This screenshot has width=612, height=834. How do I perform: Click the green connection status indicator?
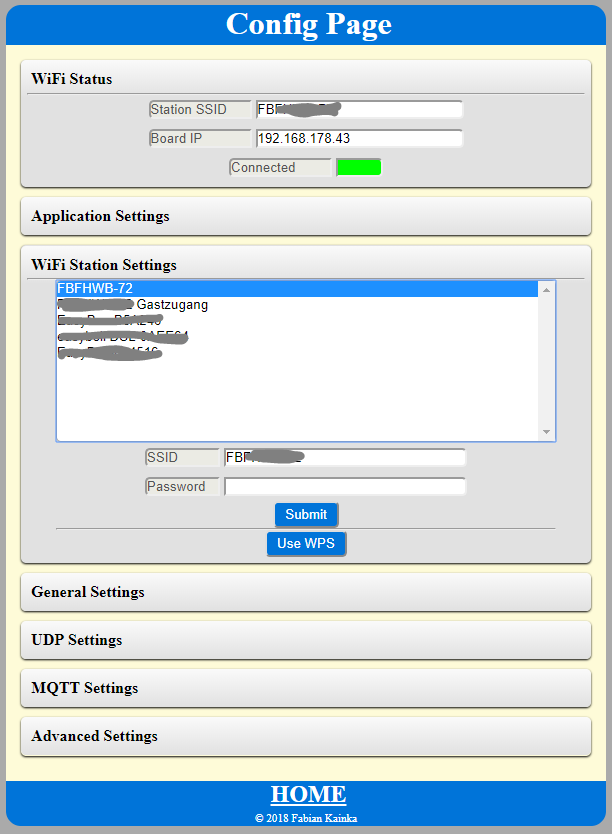tap(358, 167)
